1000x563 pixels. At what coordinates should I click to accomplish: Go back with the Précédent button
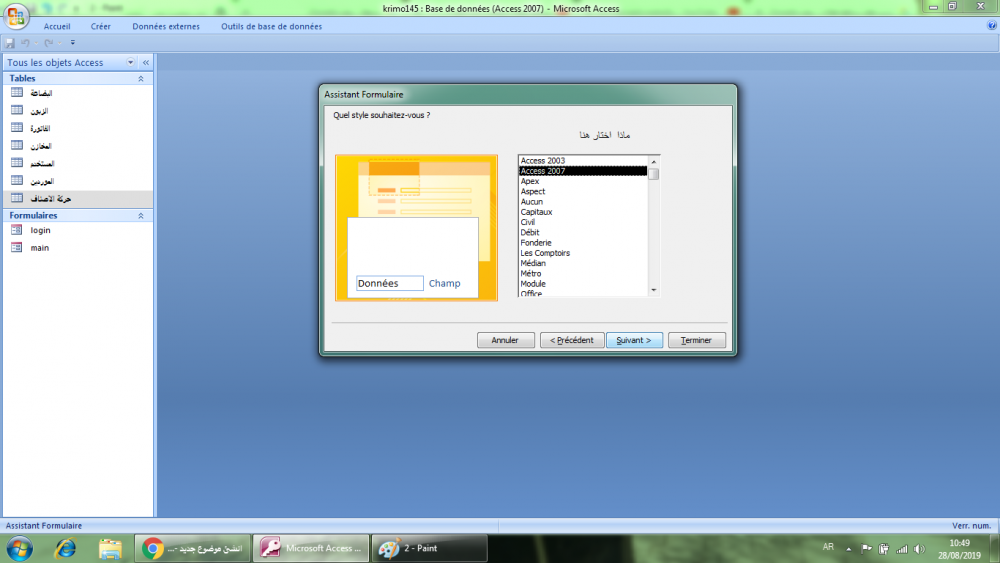[x=571, y=340]
